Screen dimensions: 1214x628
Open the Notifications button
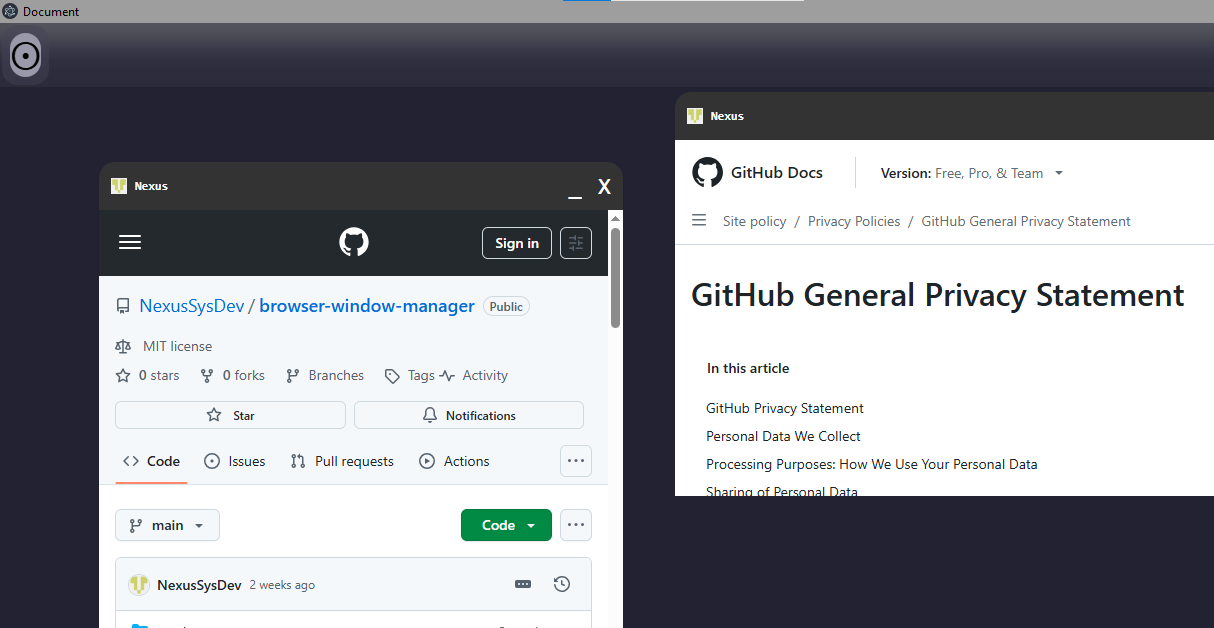(469, 415)
